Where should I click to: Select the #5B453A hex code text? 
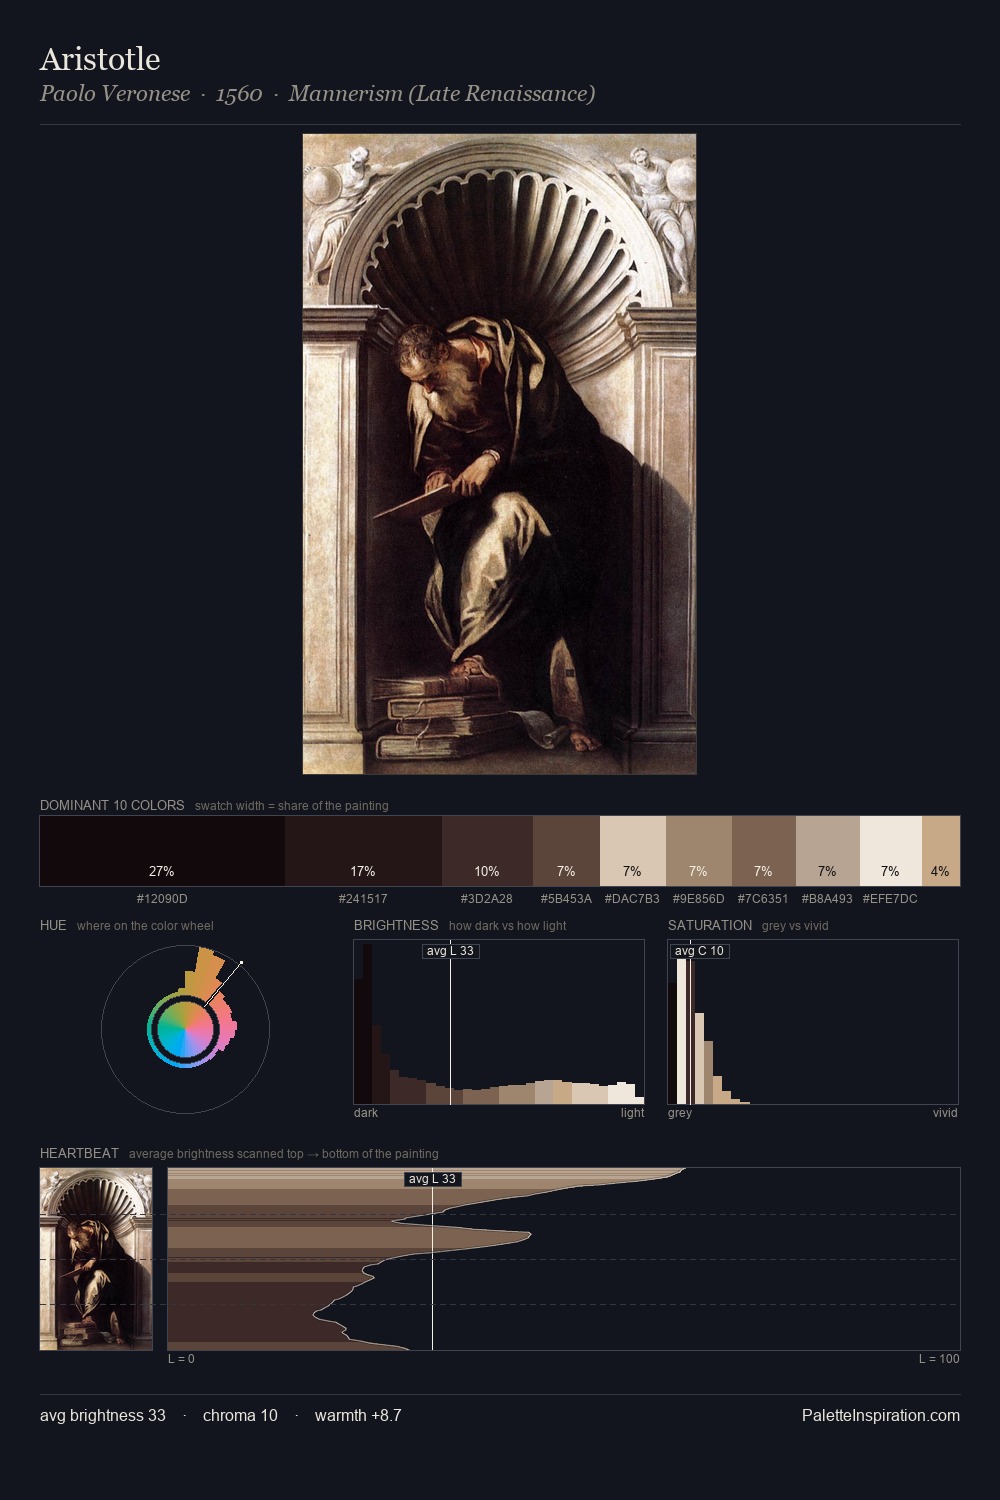pos(566,899)
